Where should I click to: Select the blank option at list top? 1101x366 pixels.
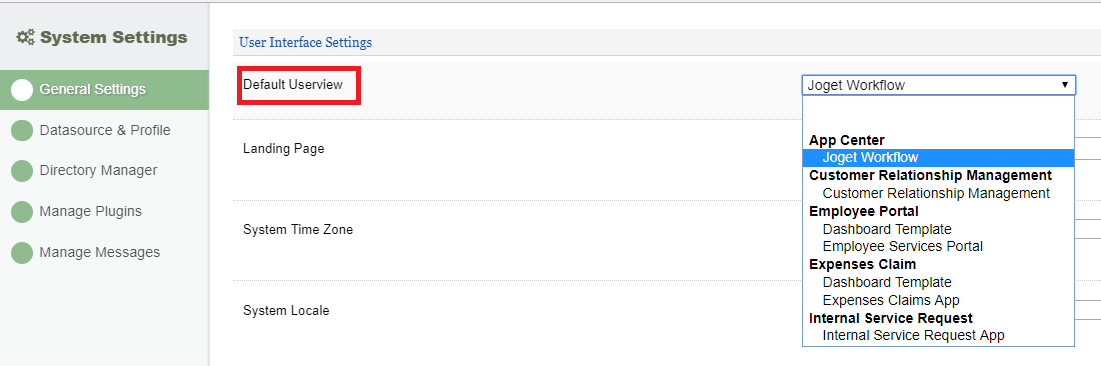[x=938, y=113]
